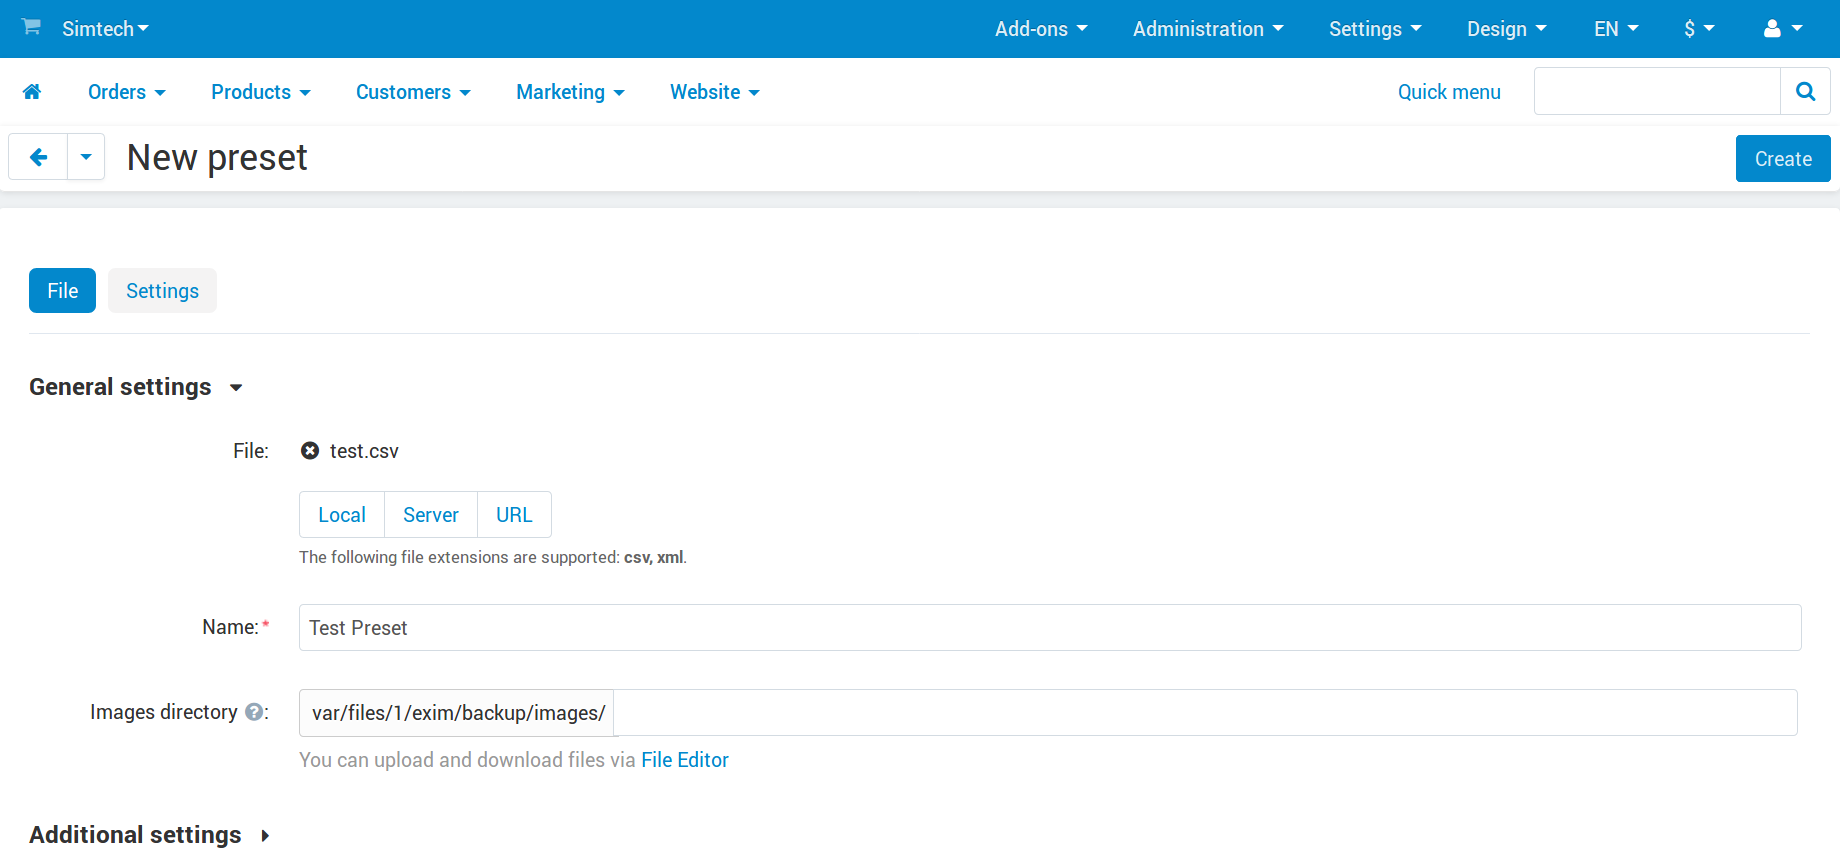Click the var/files/1/exim/backup/images/ path prefix
The height and width of the screenshot is (865, 1840).
pos(457,713)
